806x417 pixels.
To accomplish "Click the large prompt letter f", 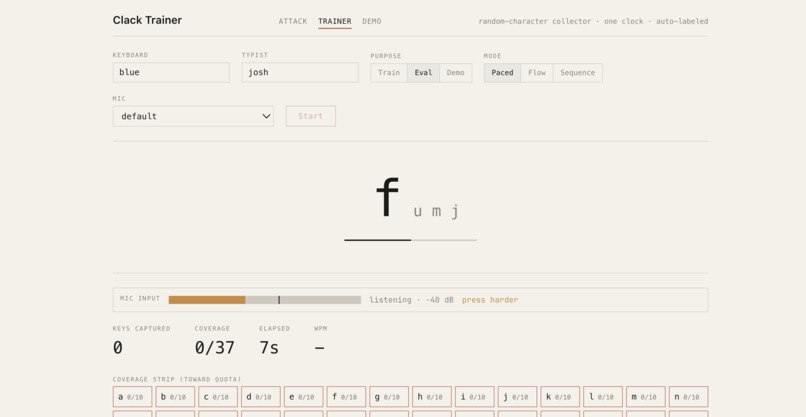I will coord(388,197).
